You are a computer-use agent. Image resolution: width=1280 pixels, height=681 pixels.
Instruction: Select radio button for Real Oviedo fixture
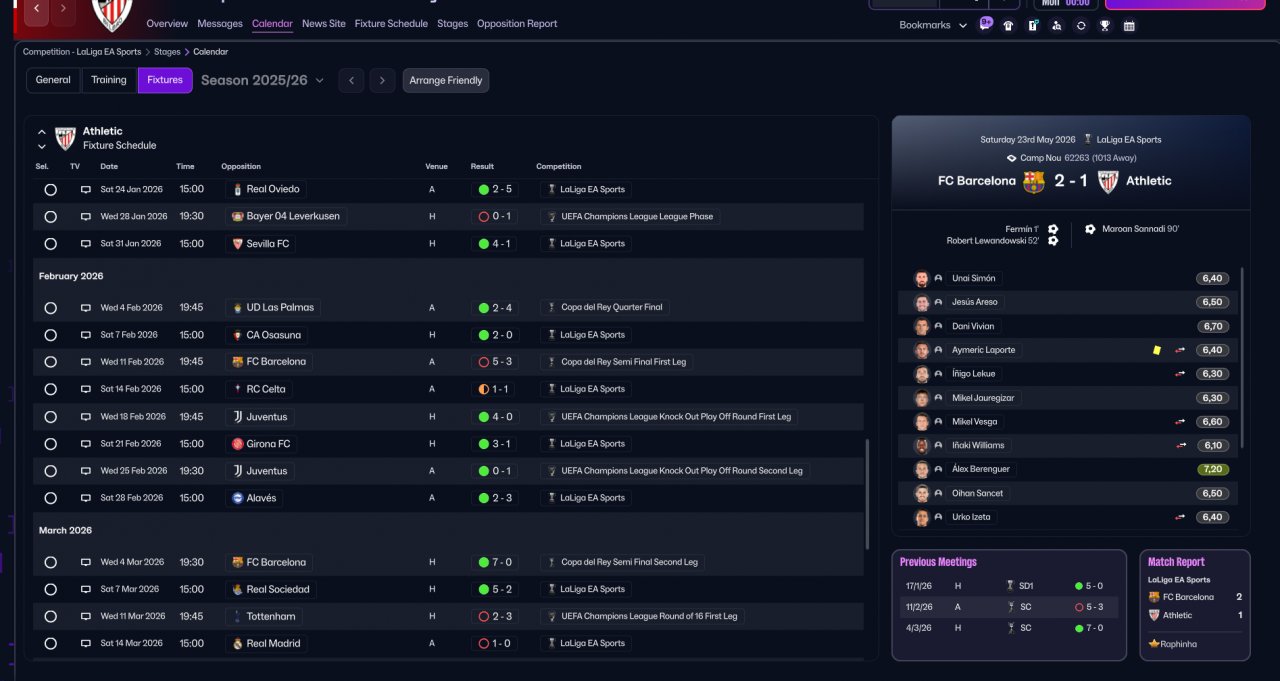pyautogui.click(x=51, y=189)
